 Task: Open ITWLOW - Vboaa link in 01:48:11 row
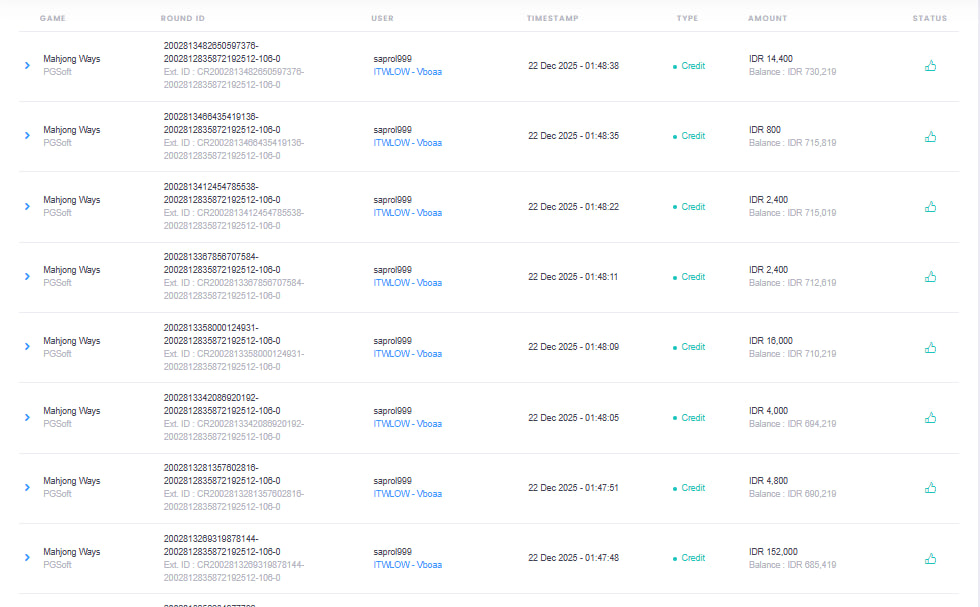tap(408, 283)
